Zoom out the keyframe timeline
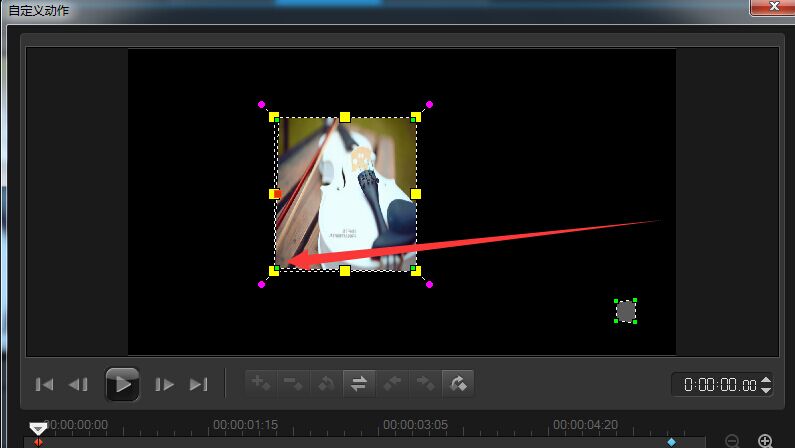The width and height of the screenshot is (795, 448). (732, 441)
